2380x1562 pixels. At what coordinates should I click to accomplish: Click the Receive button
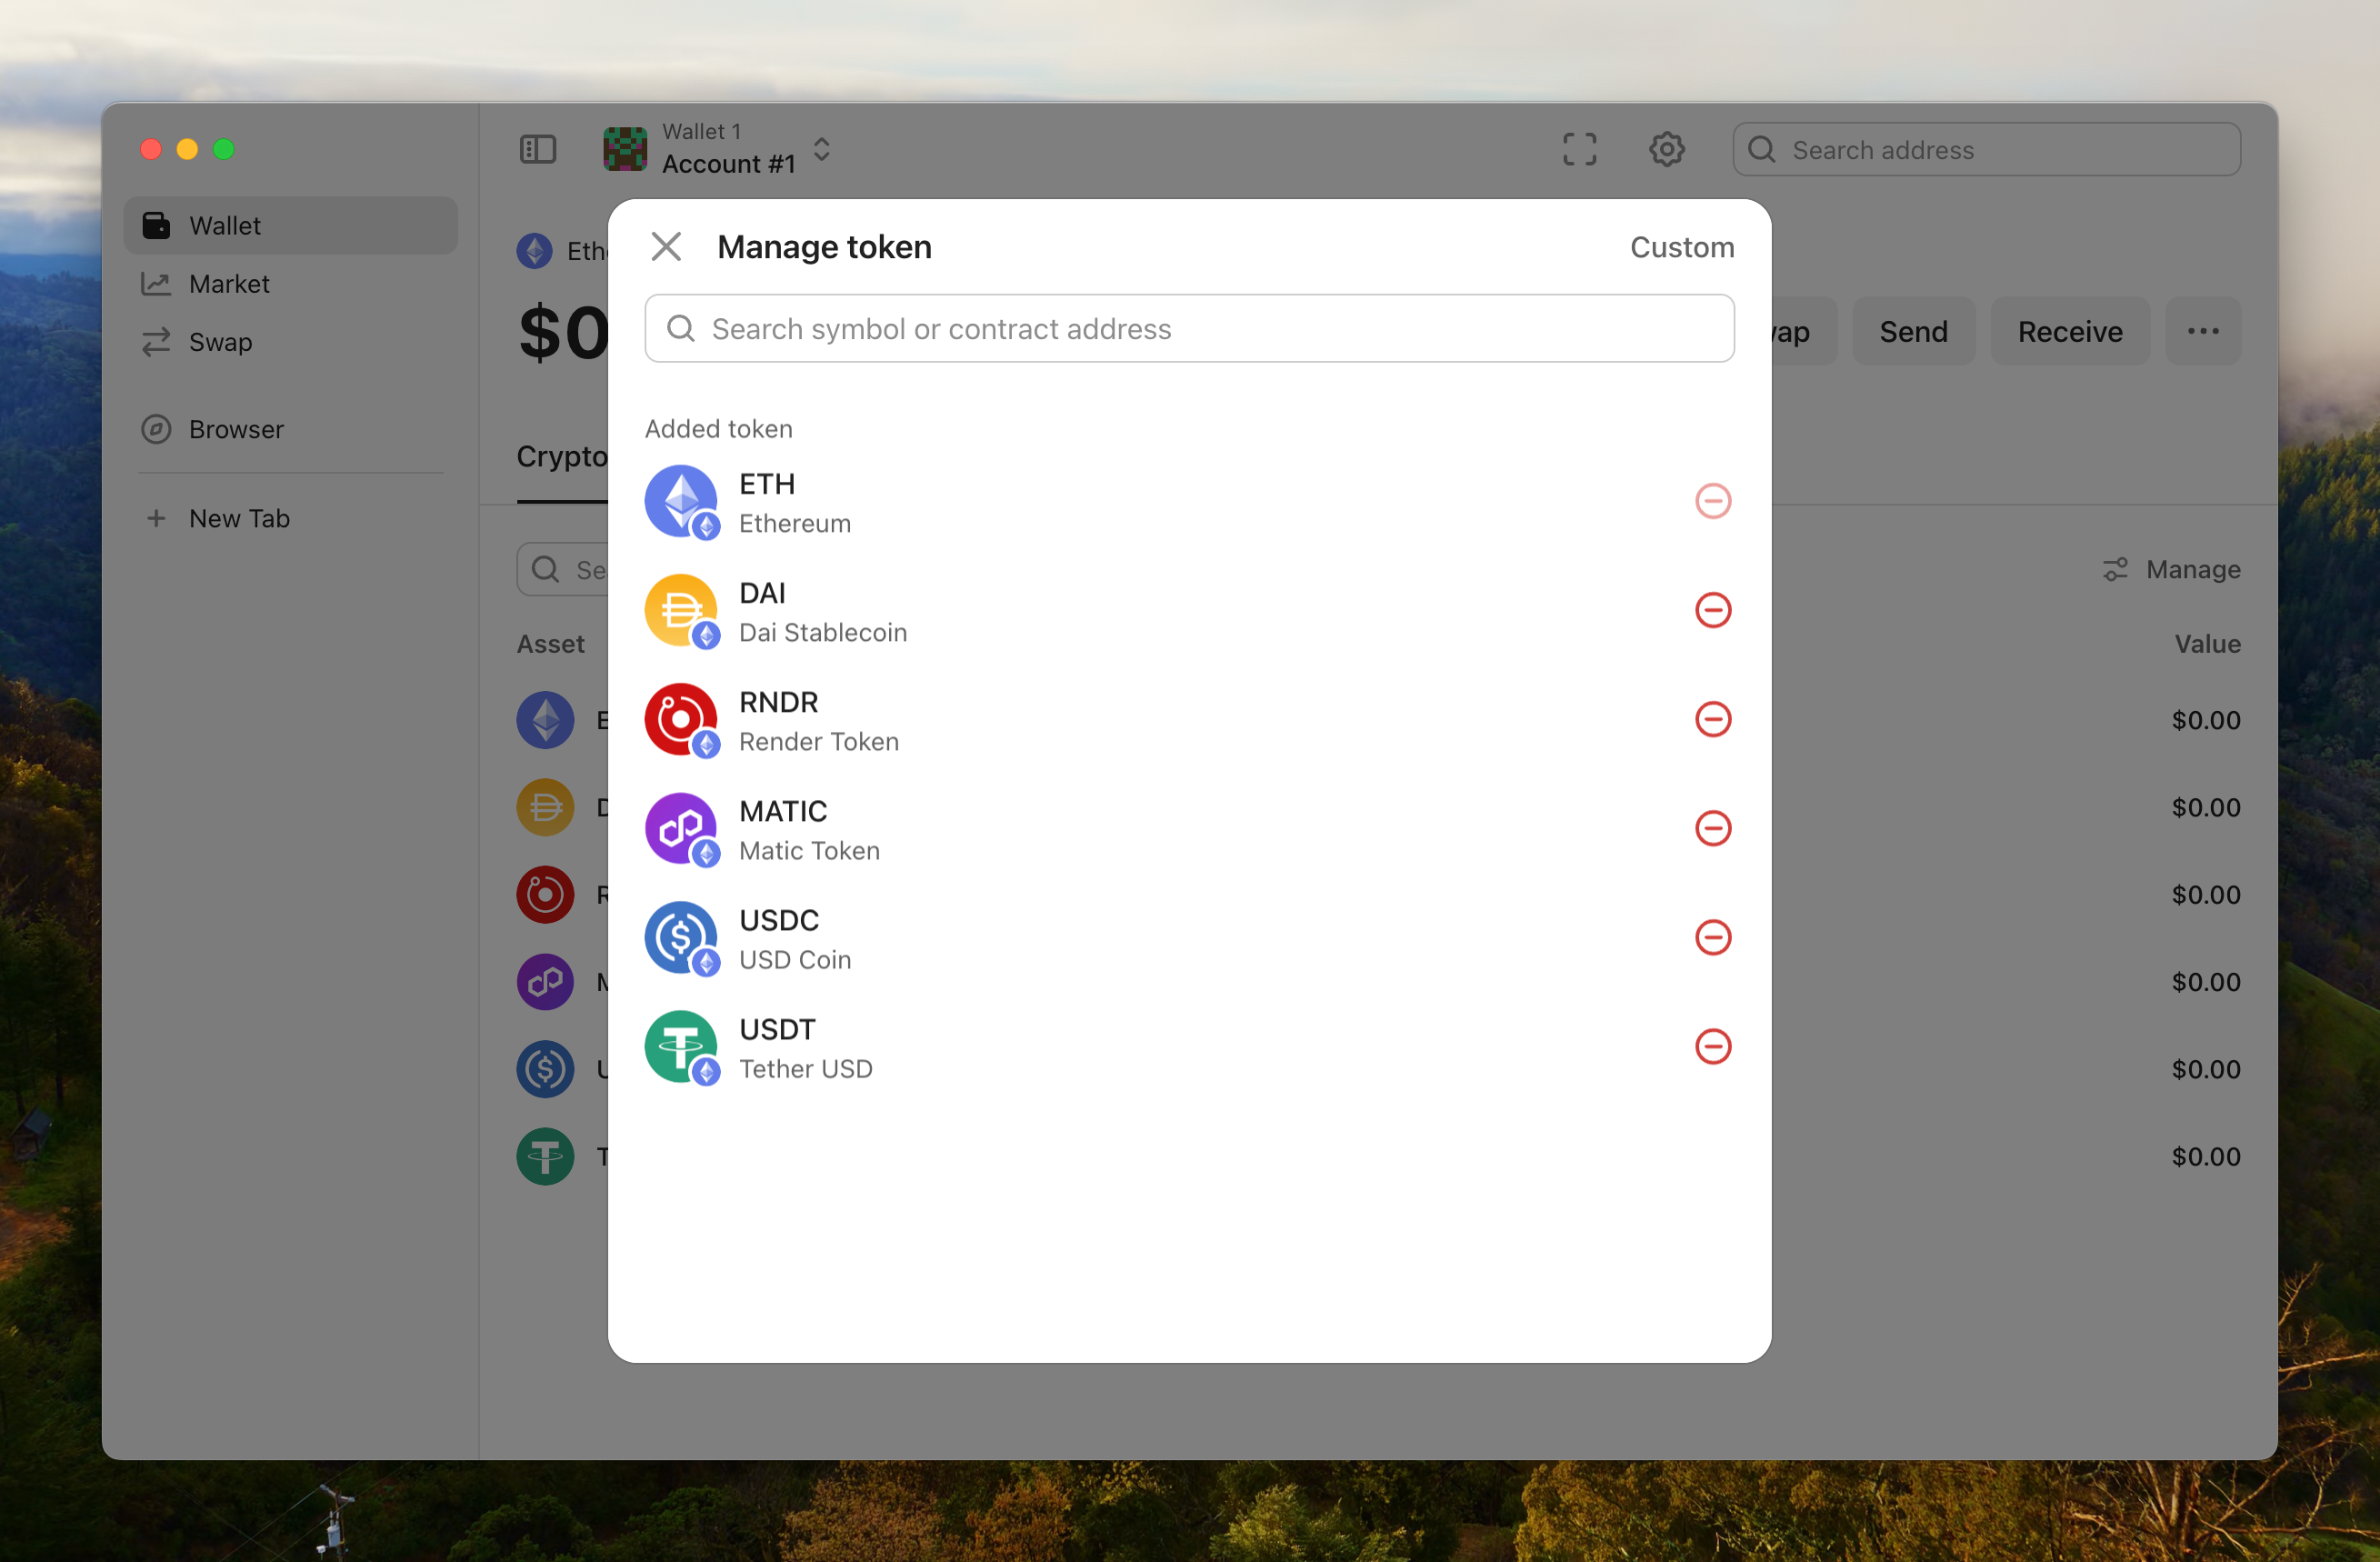tap(2070, 331)
